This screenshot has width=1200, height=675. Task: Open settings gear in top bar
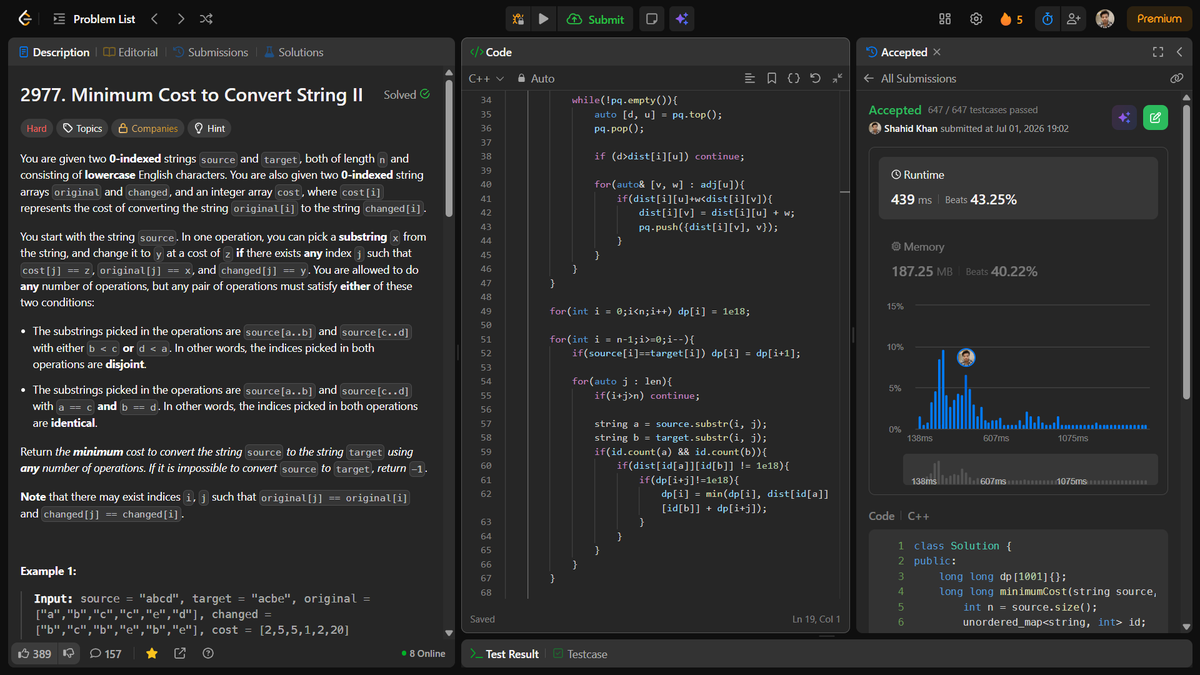975,19
